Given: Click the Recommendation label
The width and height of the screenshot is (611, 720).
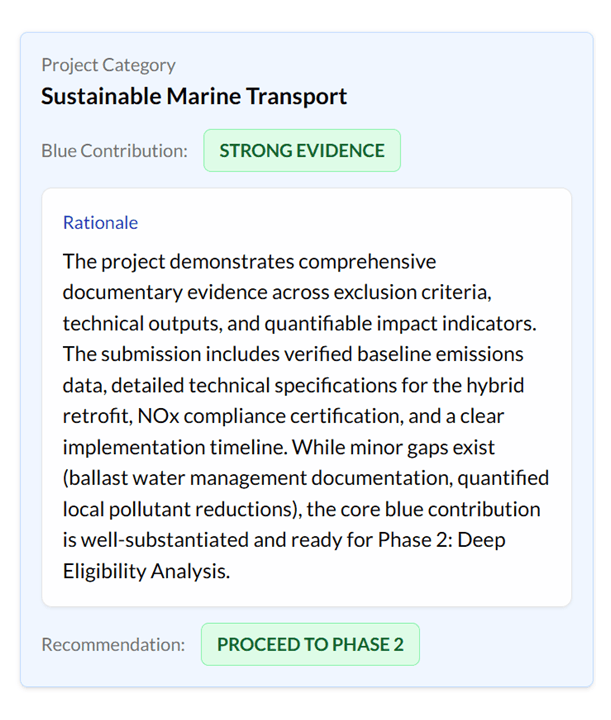Looking at the screenshot, I should 113,645.
